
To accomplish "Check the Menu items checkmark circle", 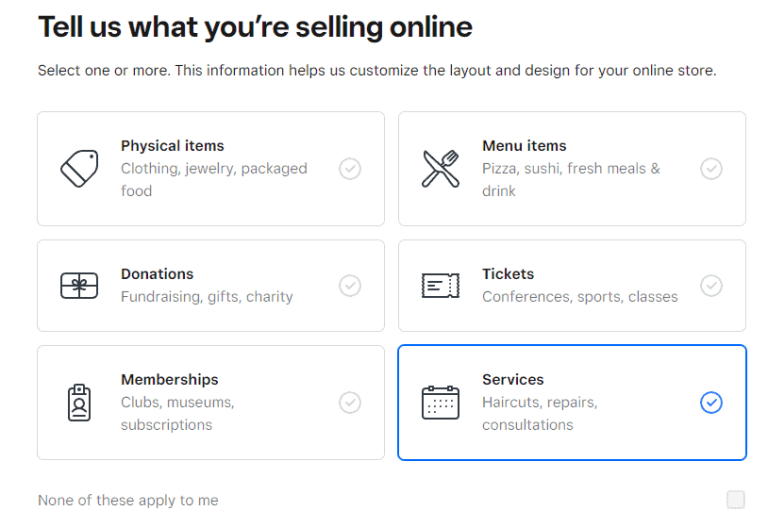I will pos(711,168).
